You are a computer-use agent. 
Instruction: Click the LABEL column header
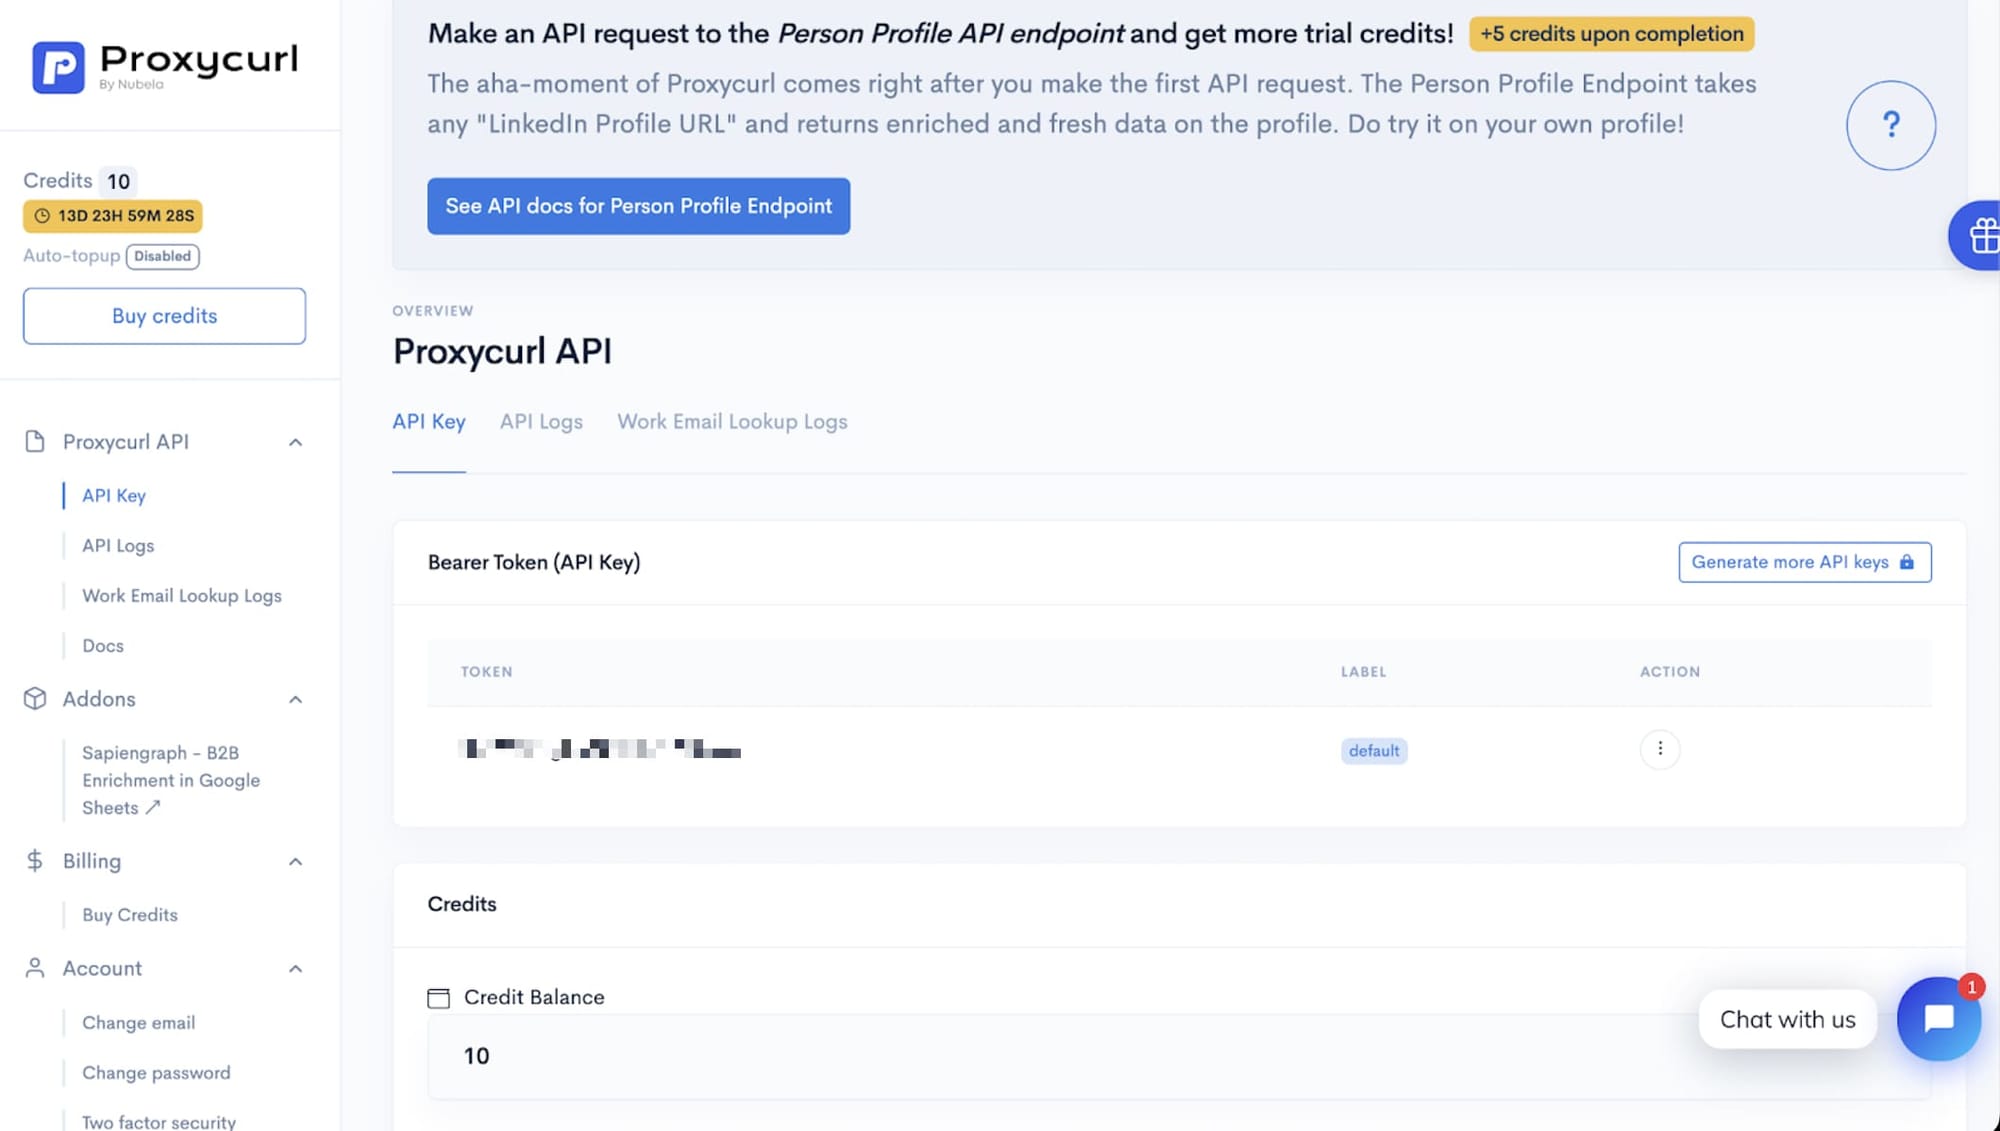1363,672
